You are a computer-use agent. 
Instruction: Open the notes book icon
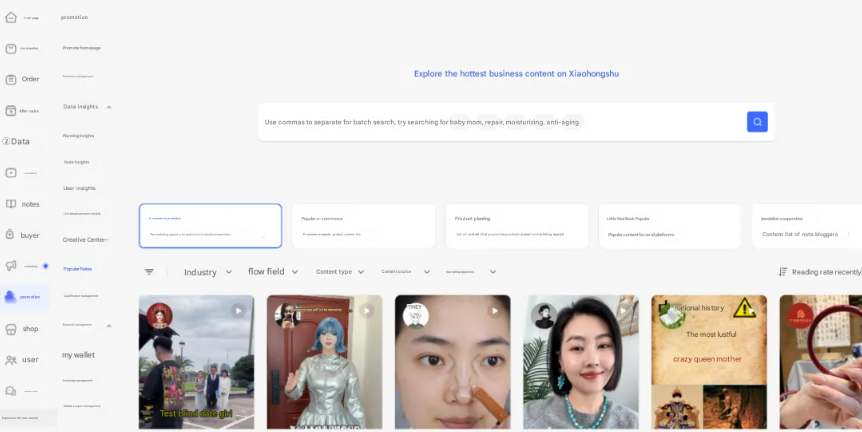(x=10, y=204)
